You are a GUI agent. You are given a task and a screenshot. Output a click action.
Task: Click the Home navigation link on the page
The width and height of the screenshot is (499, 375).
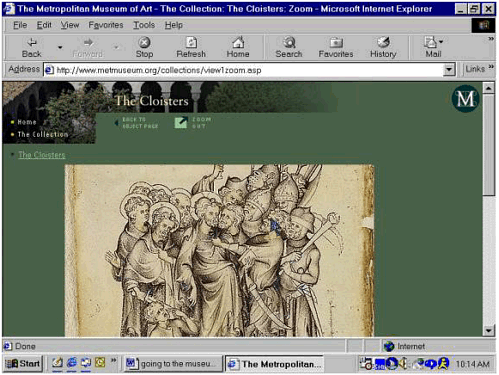[x=27, y=122]
